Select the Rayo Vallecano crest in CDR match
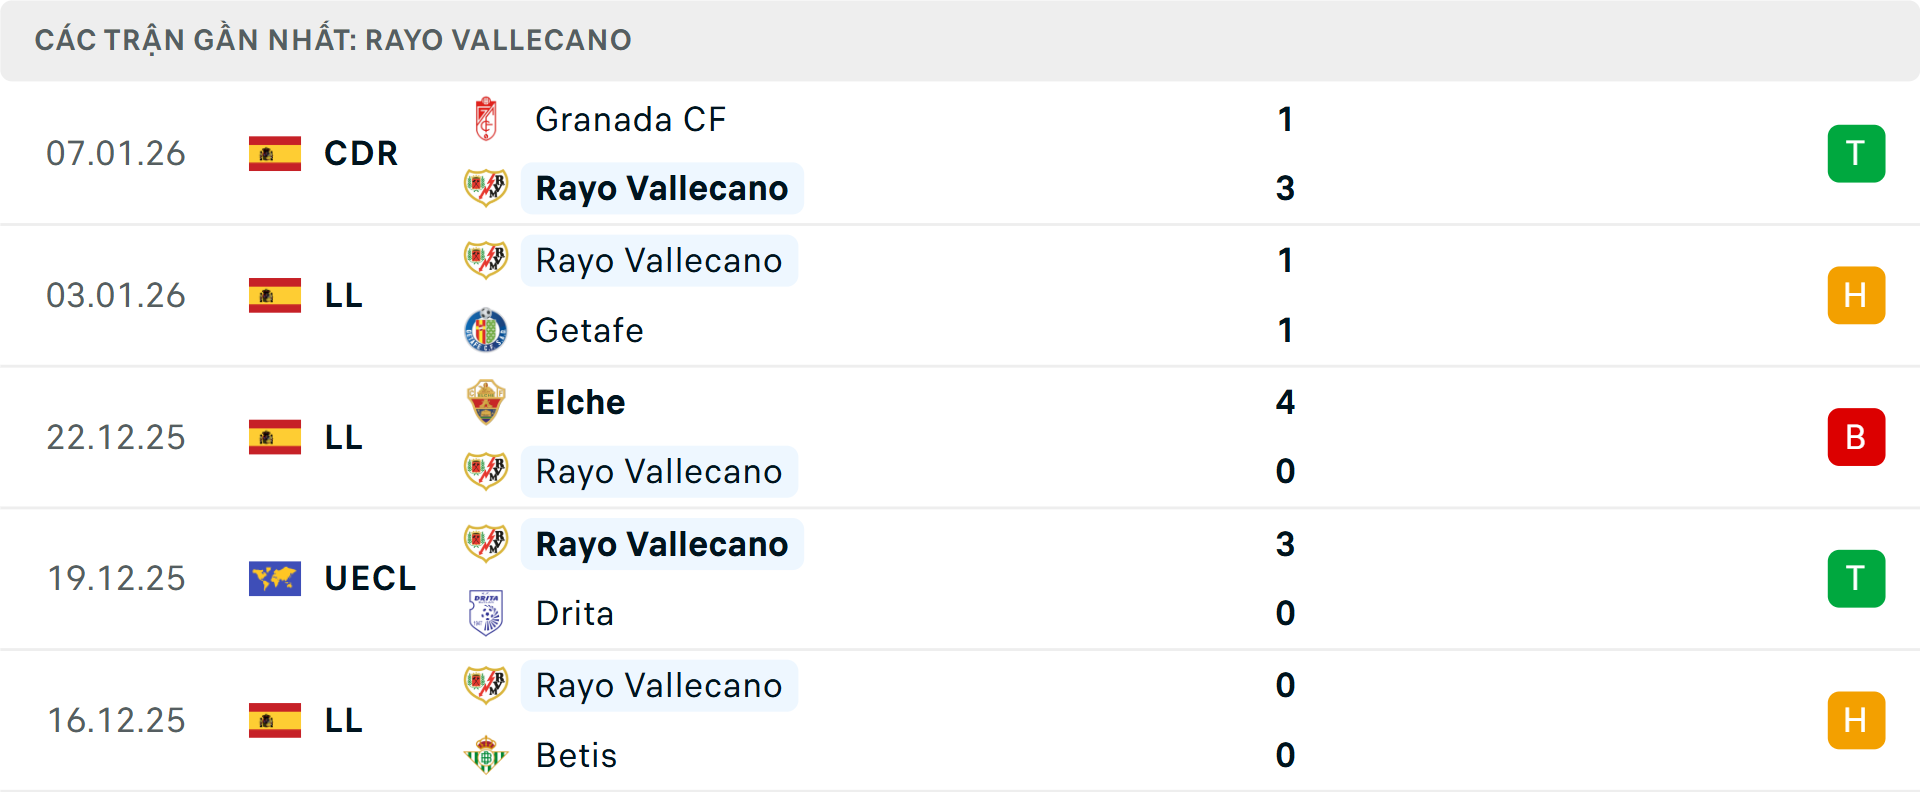1920x792 pixels. (x=486, y=187)
